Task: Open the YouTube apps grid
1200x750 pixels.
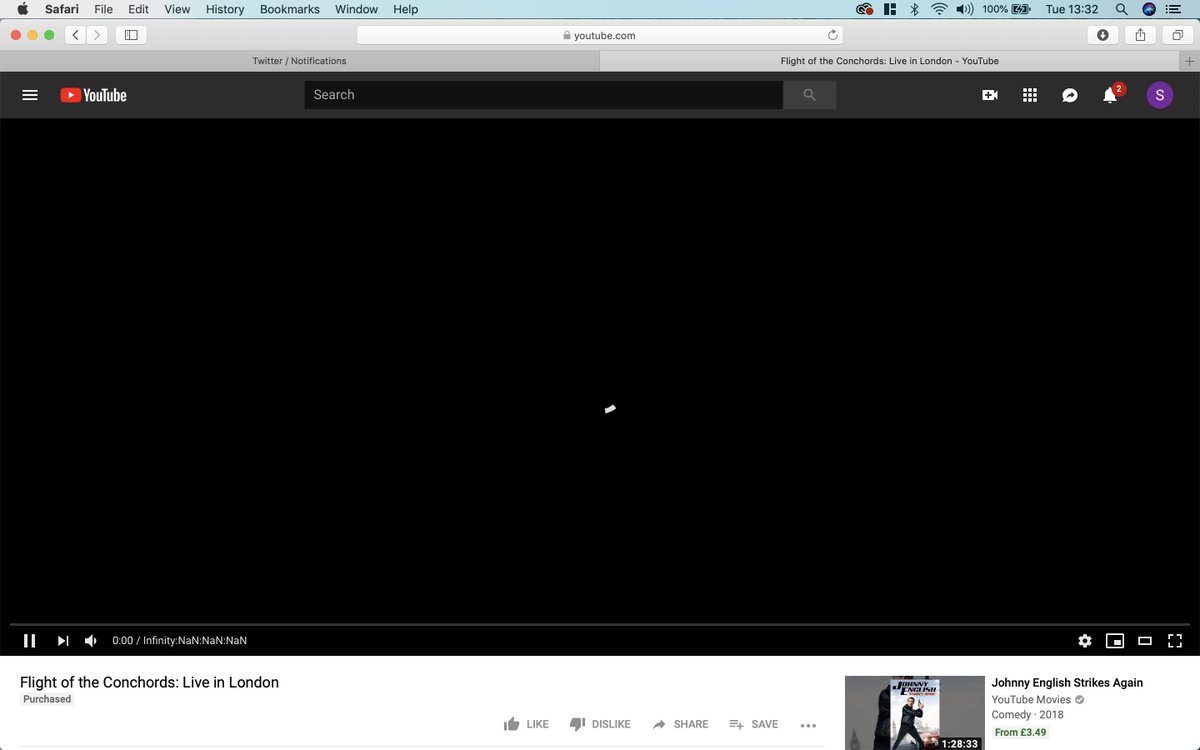Action: click(x=1030, y=95)
